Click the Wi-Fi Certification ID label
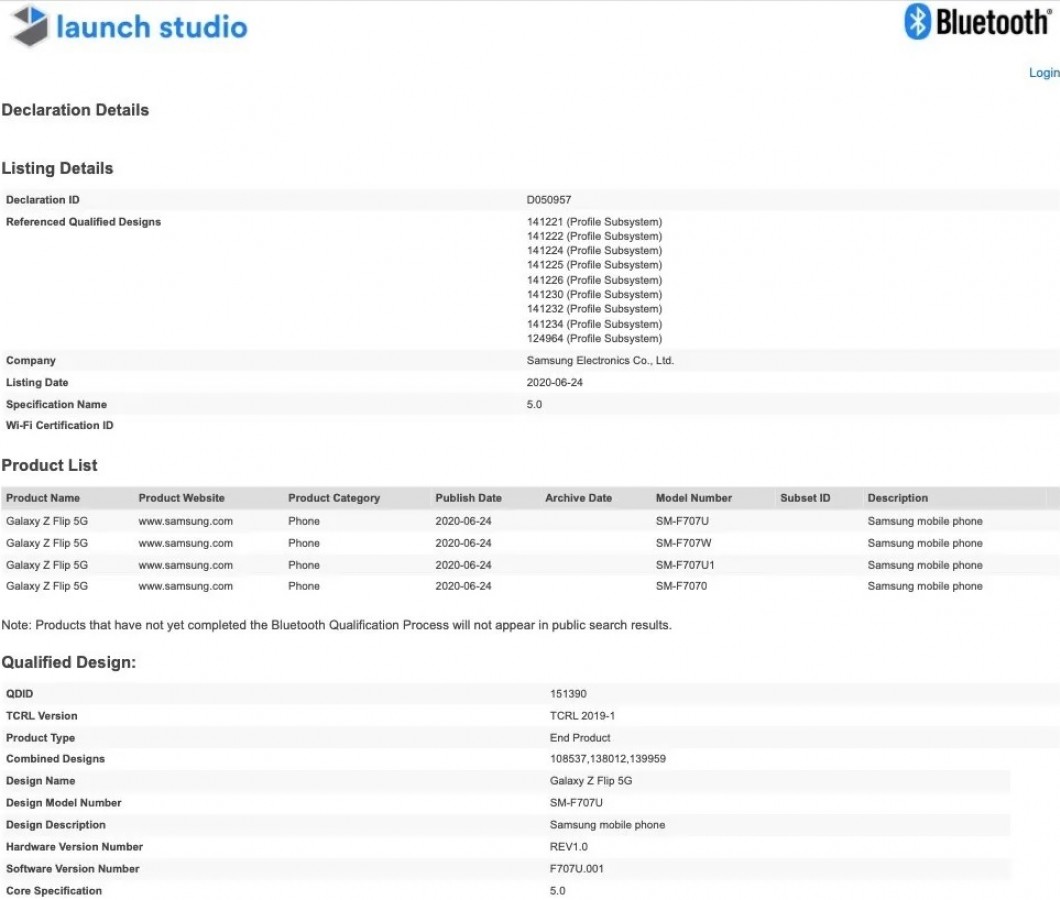This screenshot has width=1060, height=900. [59, 425]
